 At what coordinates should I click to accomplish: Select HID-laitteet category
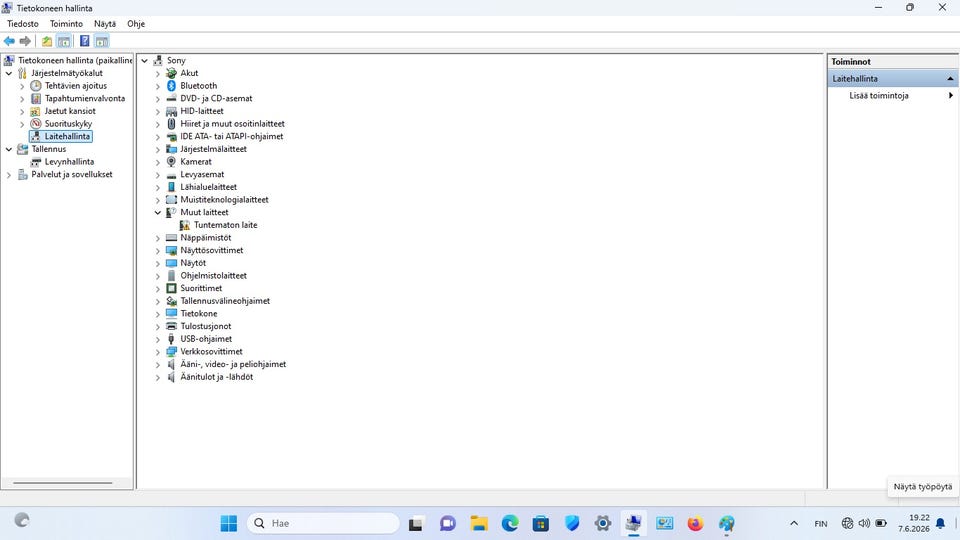(x=201, y=111)
